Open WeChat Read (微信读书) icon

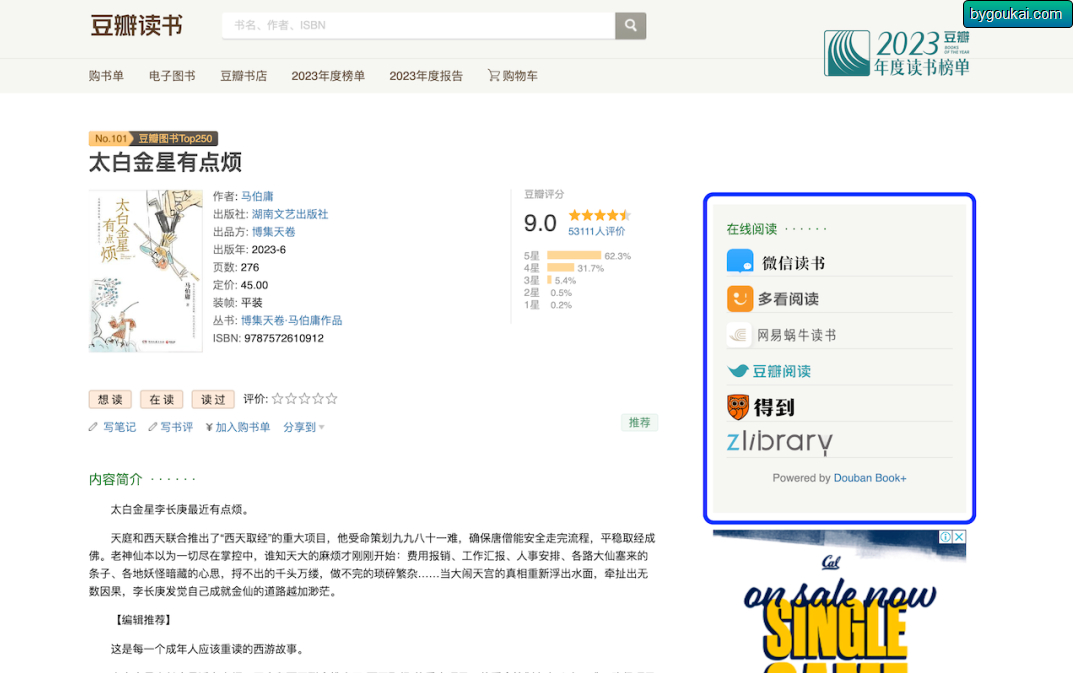[x=740, y=262]
